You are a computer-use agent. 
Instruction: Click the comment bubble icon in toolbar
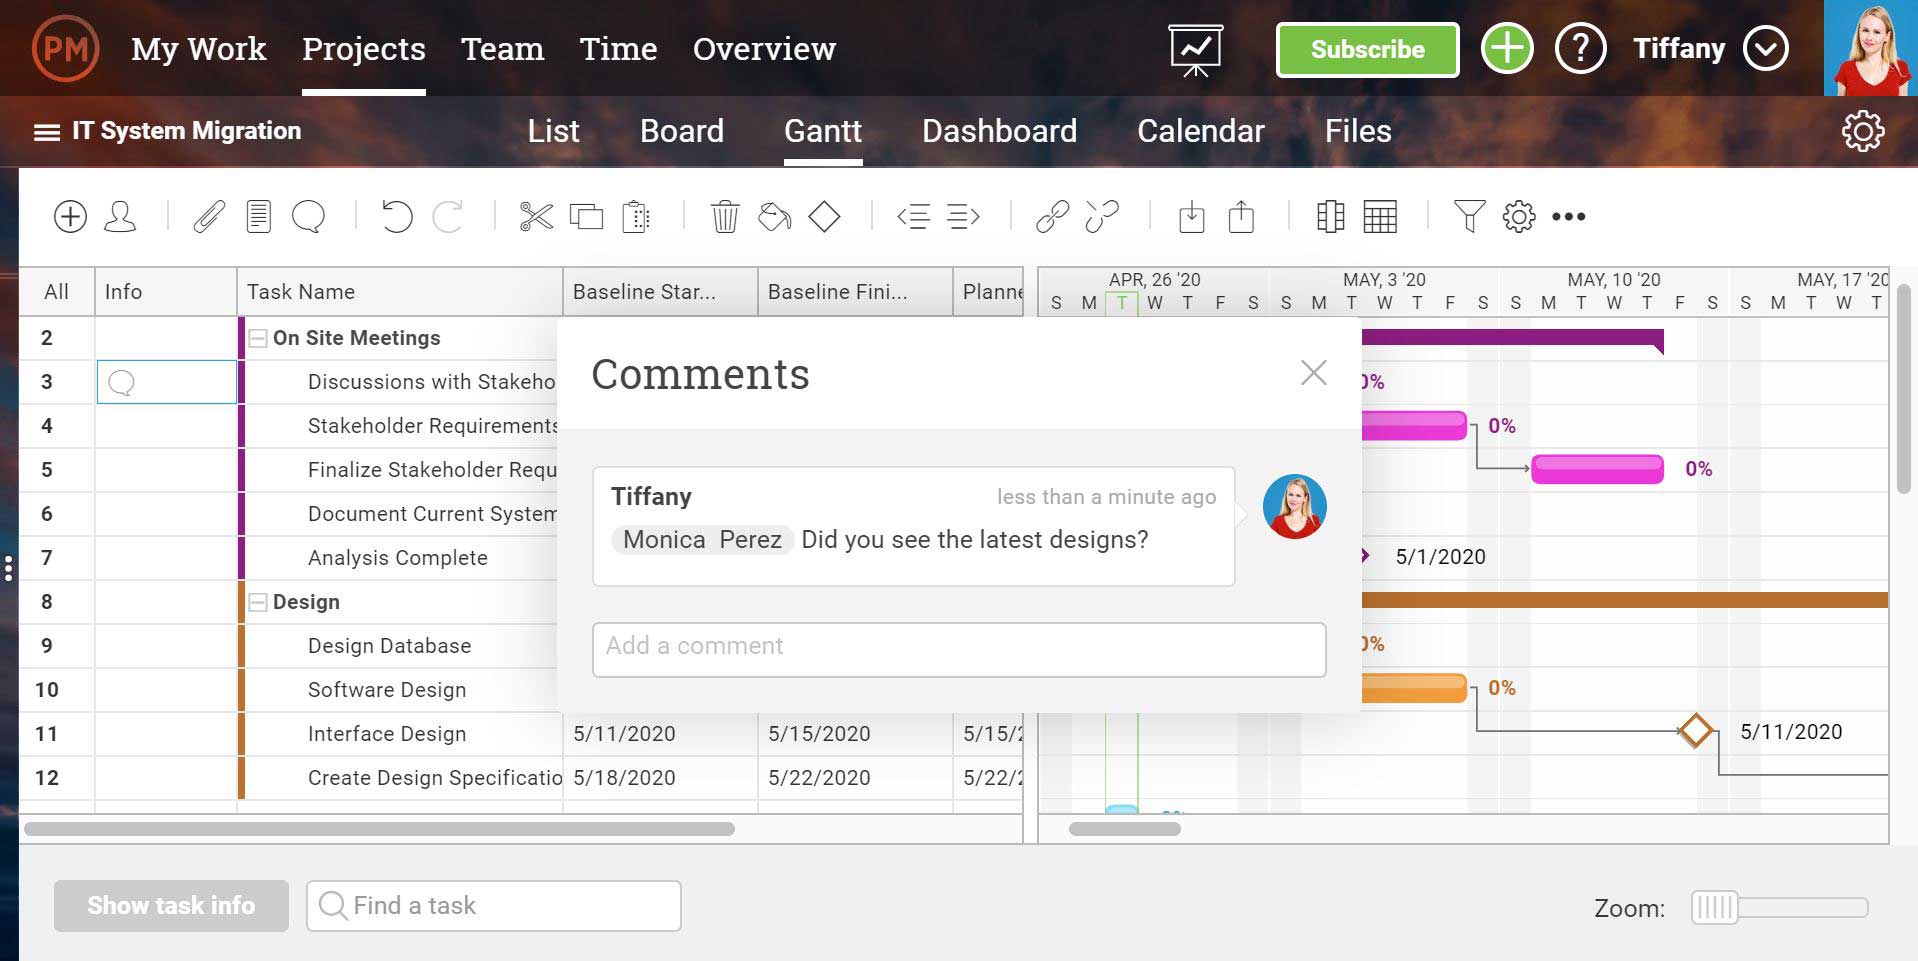pos(308,216)
